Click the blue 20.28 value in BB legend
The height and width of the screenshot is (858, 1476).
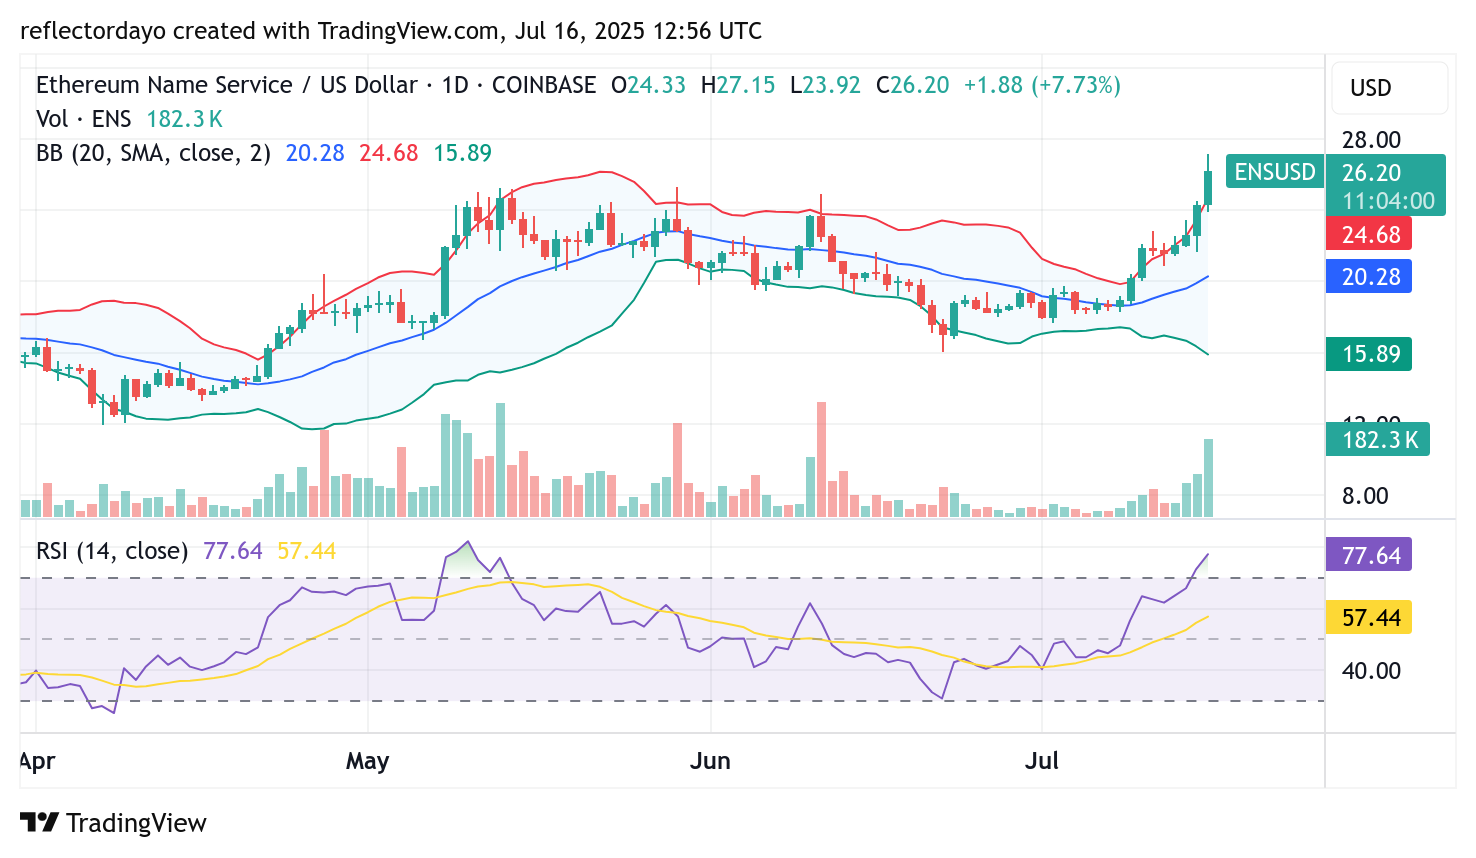click(315, 153)
